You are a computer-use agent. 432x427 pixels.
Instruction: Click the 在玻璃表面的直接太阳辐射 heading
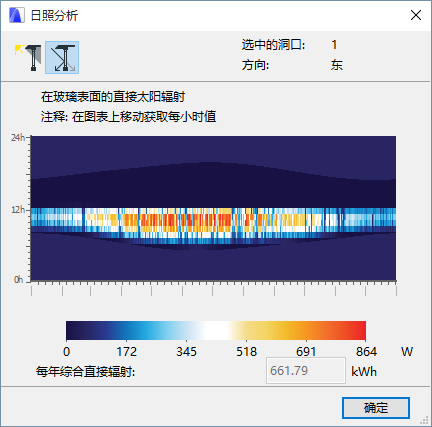coord(113,97)
